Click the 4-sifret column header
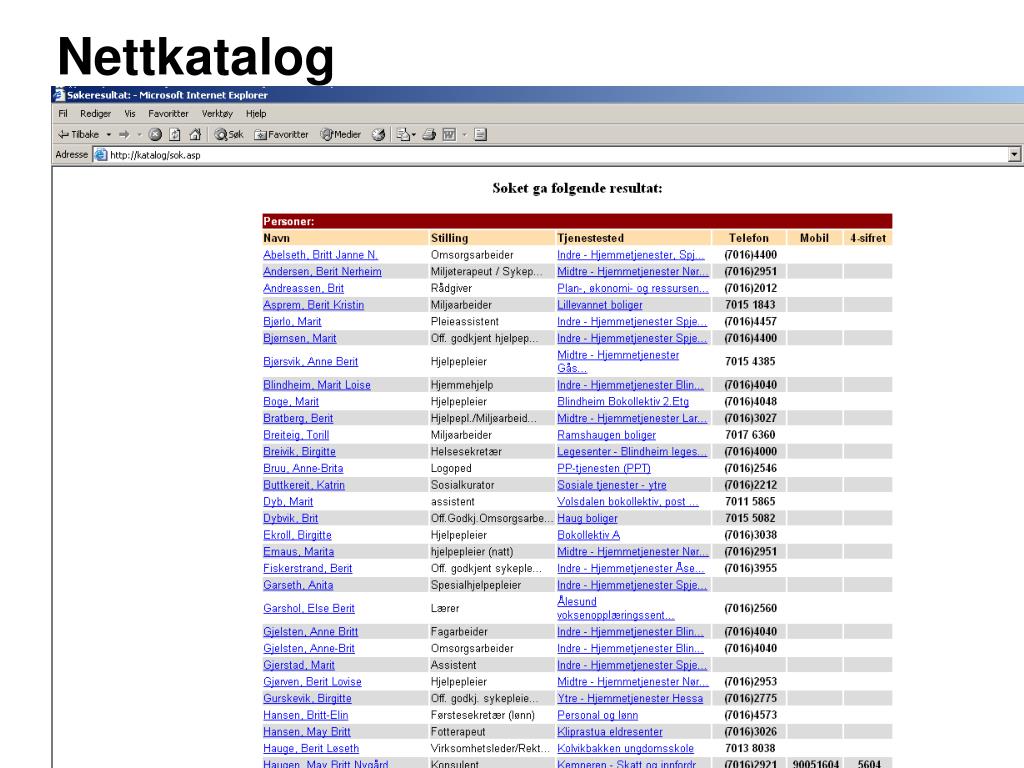This screenshot has width=1024, height=768. coord(867,238)
